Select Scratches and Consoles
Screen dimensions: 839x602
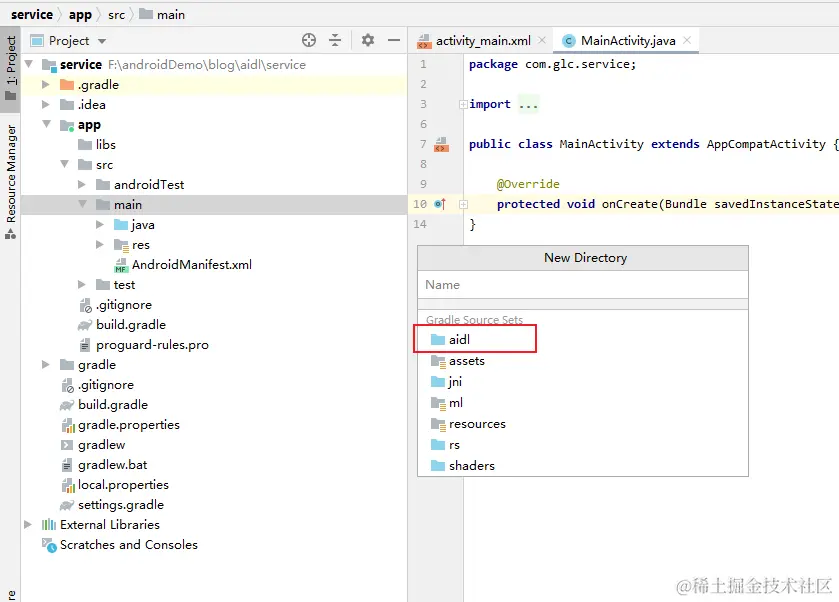[128, 545]
